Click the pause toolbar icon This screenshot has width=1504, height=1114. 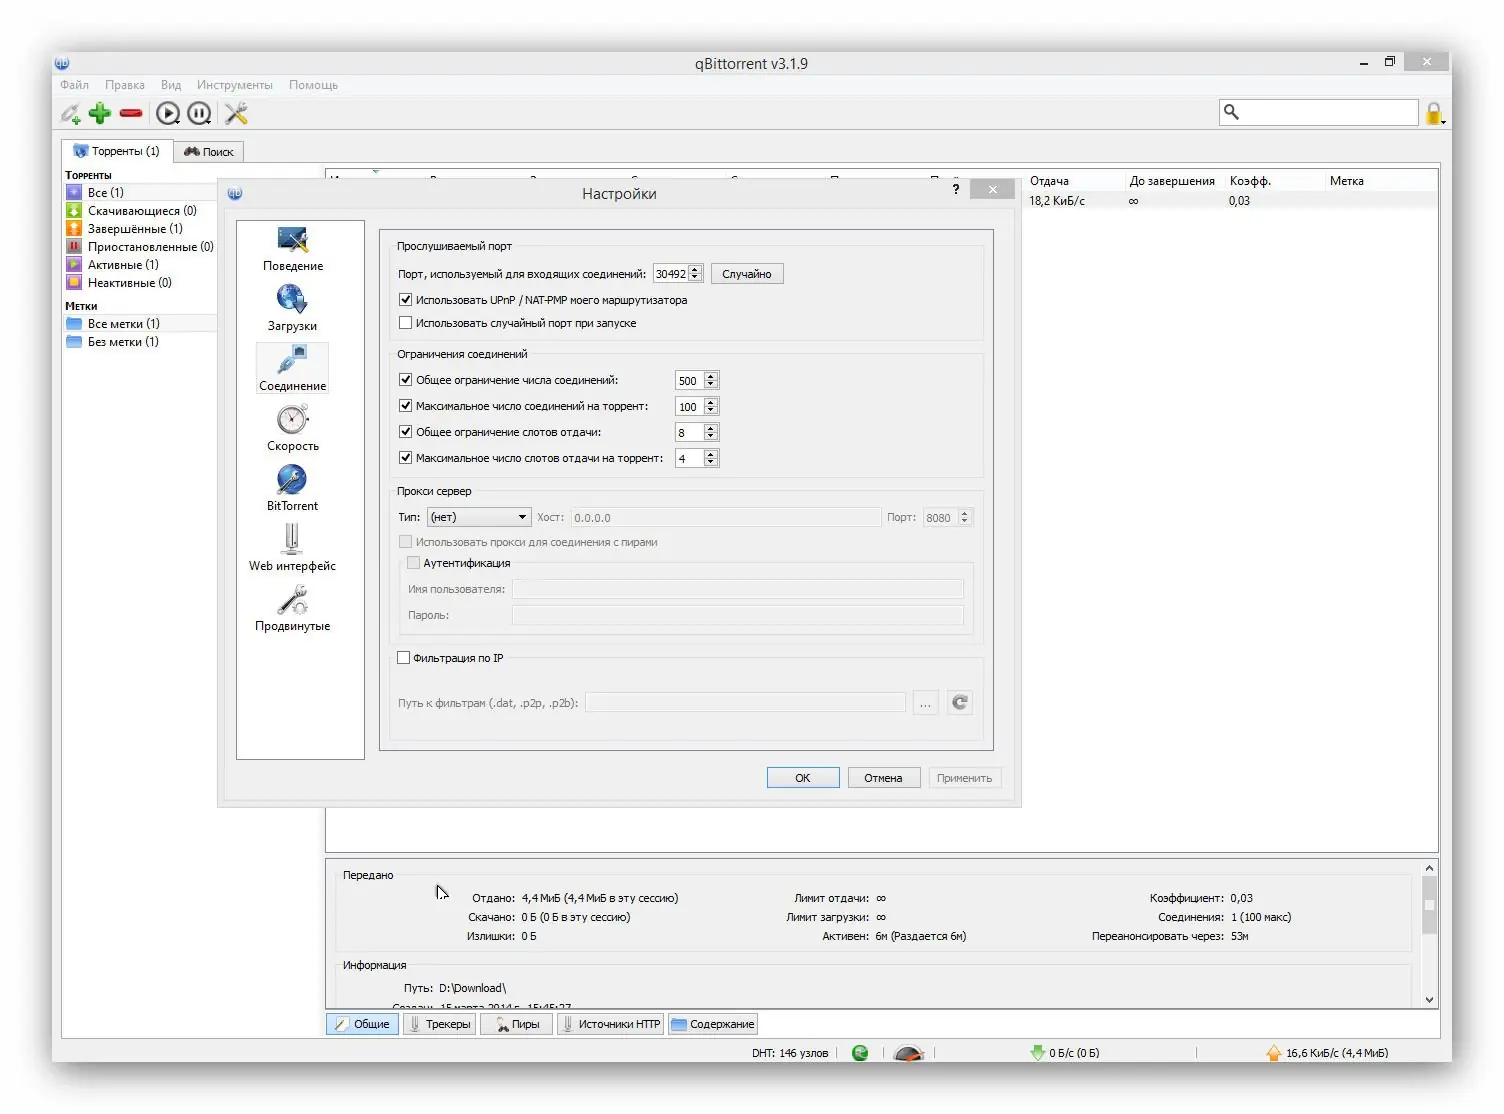pyautogui.click(x=200, y=114)
